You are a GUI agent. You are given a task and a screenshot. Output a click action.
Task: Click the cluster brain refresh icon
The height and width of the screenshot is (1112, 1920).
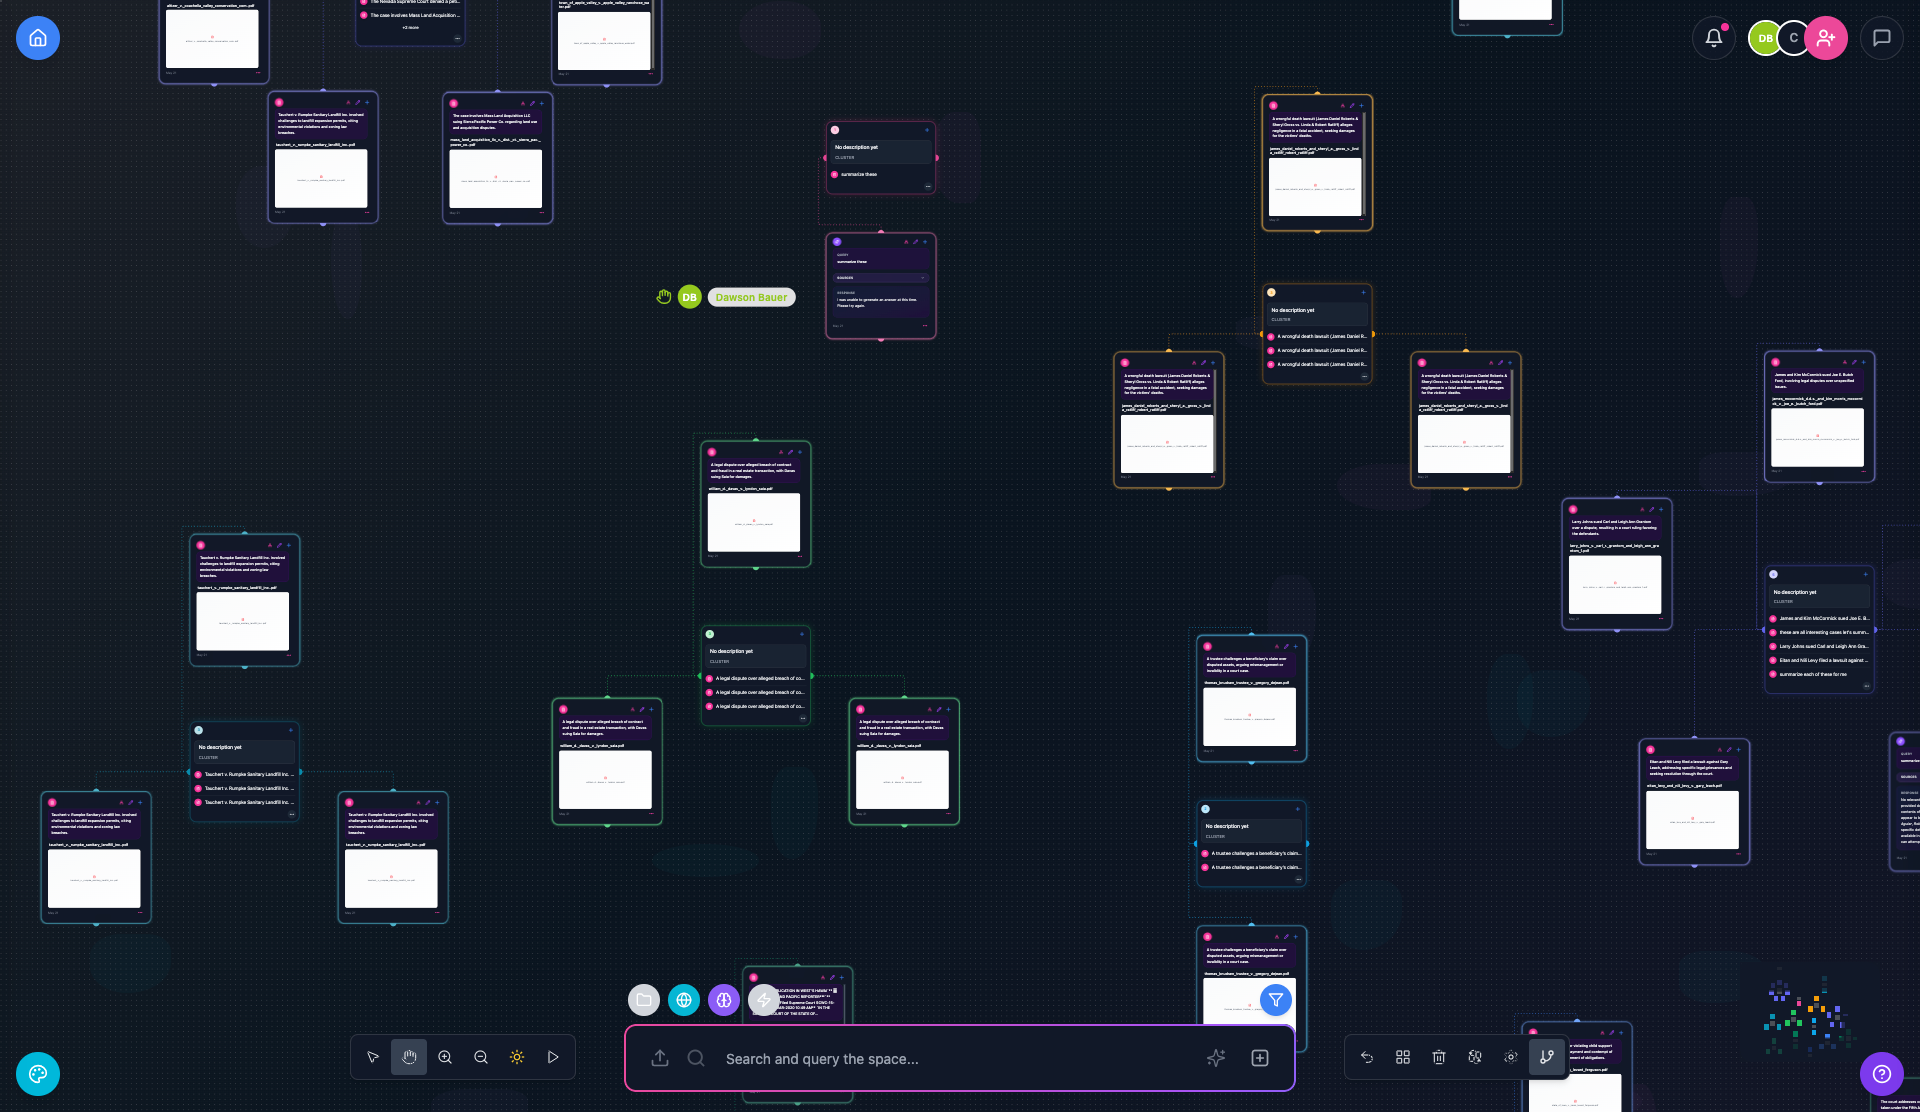coord(1475,1057)
